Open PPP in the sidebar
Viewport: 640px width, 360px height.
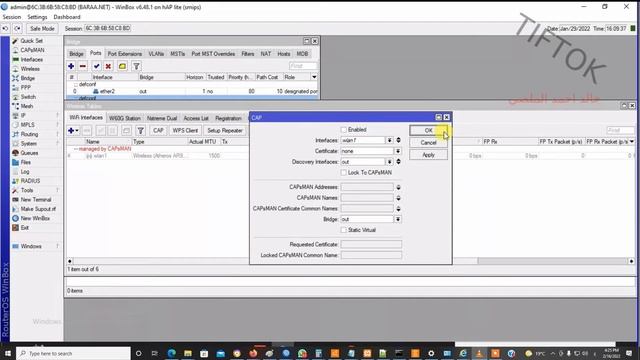[x=25, y=87]
